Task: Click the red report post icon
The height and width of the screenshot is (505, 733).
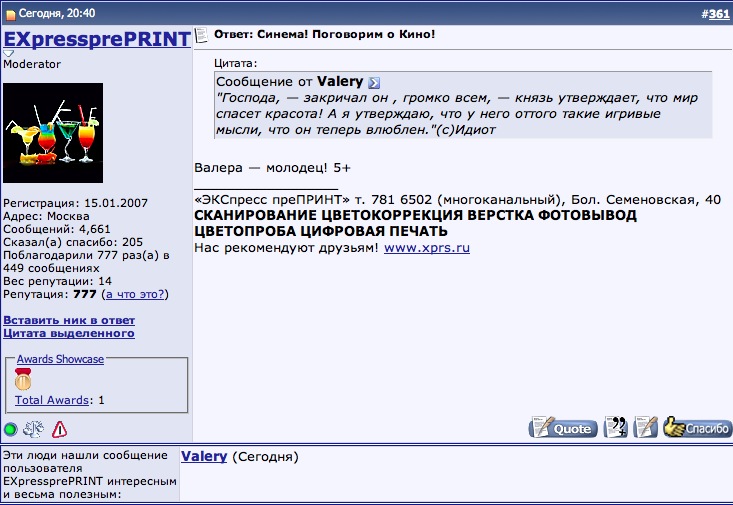Action: [x=59, y=430]
